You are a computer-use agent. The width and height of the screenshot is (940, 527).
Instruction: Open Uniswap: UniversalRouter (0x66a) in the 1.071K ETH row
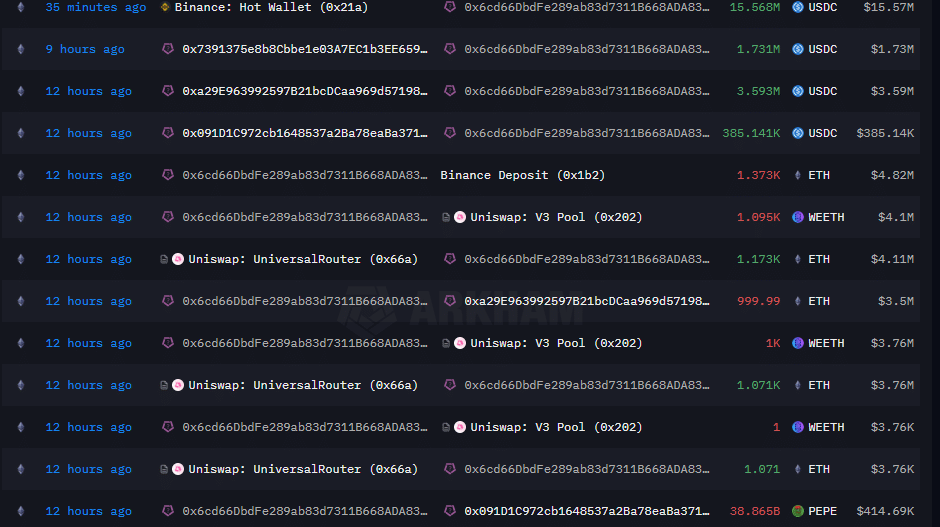303,385
